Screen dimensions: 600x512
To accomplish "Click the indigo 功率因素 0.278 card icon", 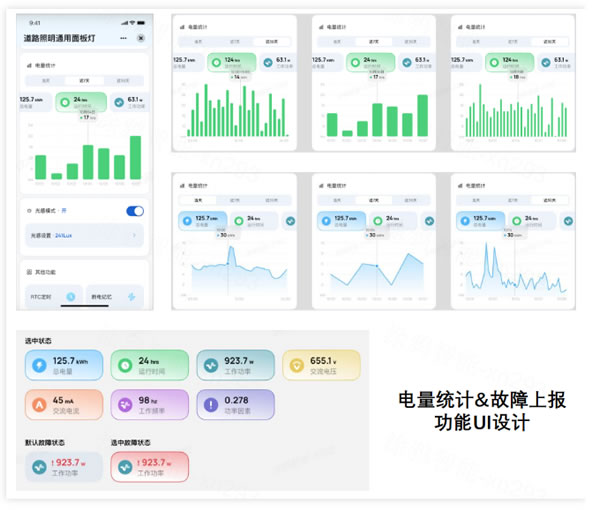I will (211, 404).
